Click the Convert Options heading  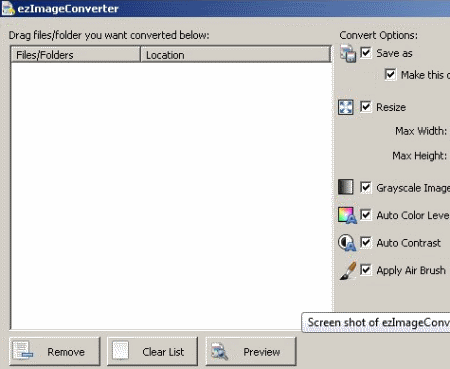point(378,35)
